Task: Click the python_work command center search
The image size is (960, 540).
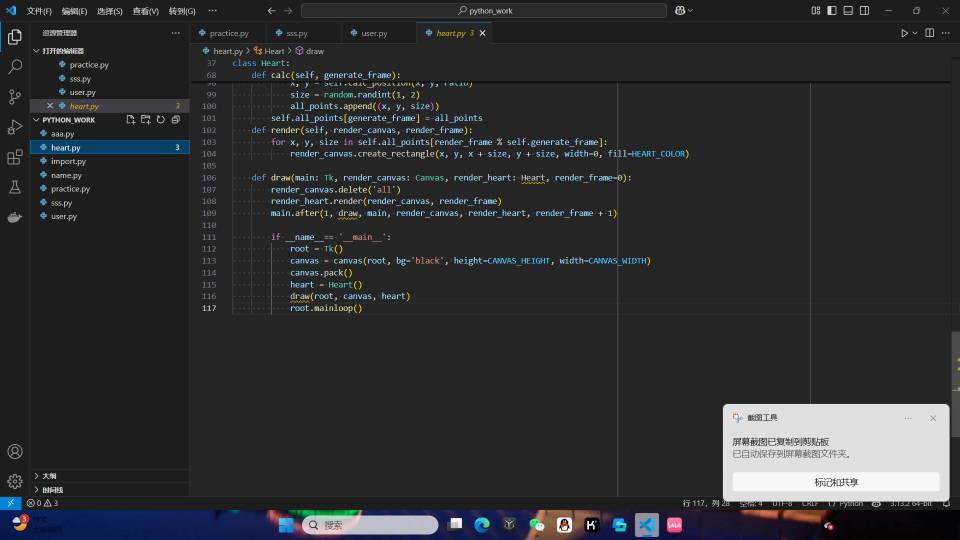Action: tap(484, 10)
